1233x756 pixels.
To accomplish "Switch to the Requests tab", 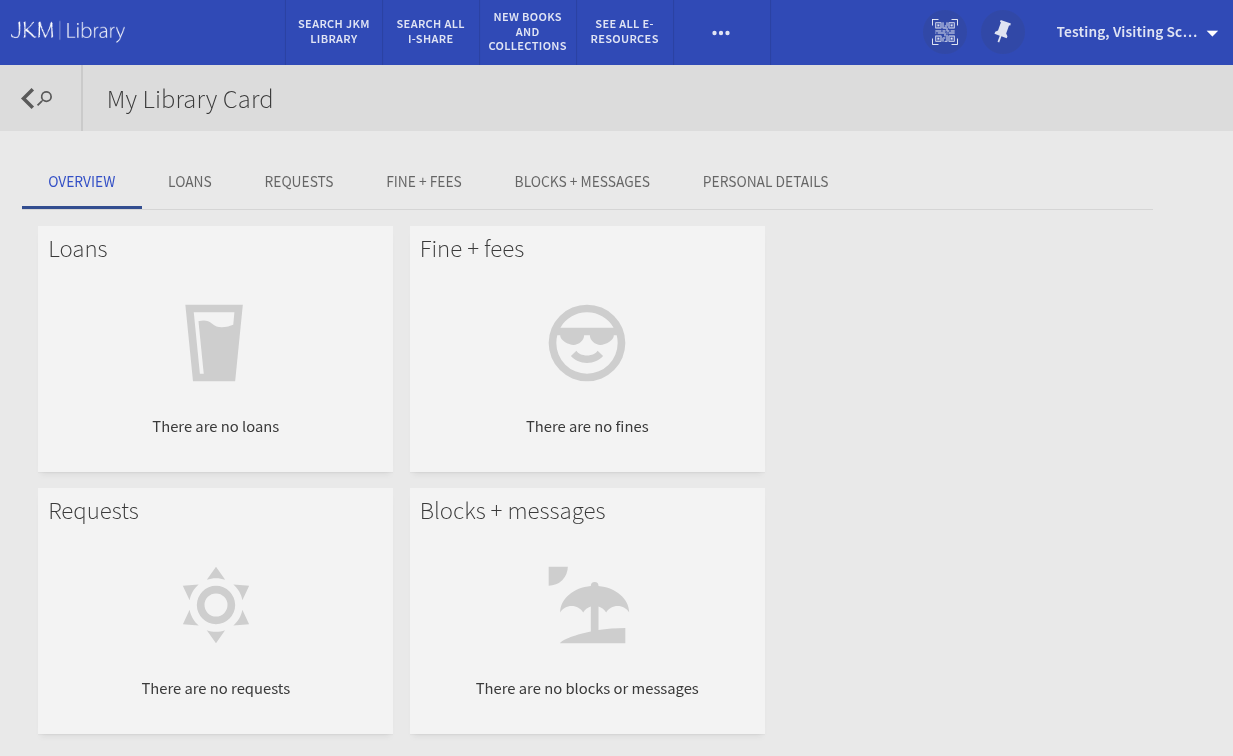I will pos(299,182).
